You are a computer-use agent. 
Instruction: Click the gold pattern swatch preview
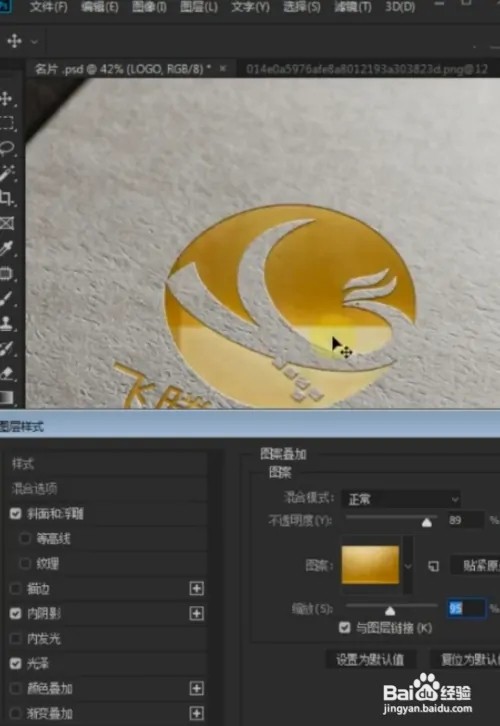click(x=370, y=564)
